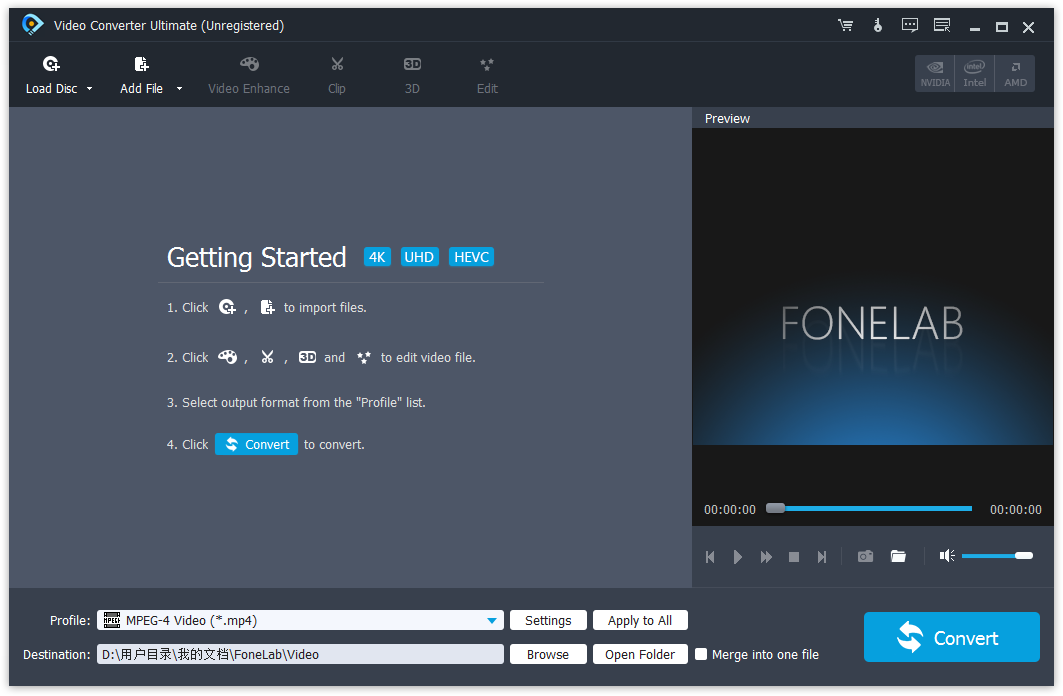Start conversion with large Convert button
This screenshot has width=1063, height=696.
pos(951,637)
